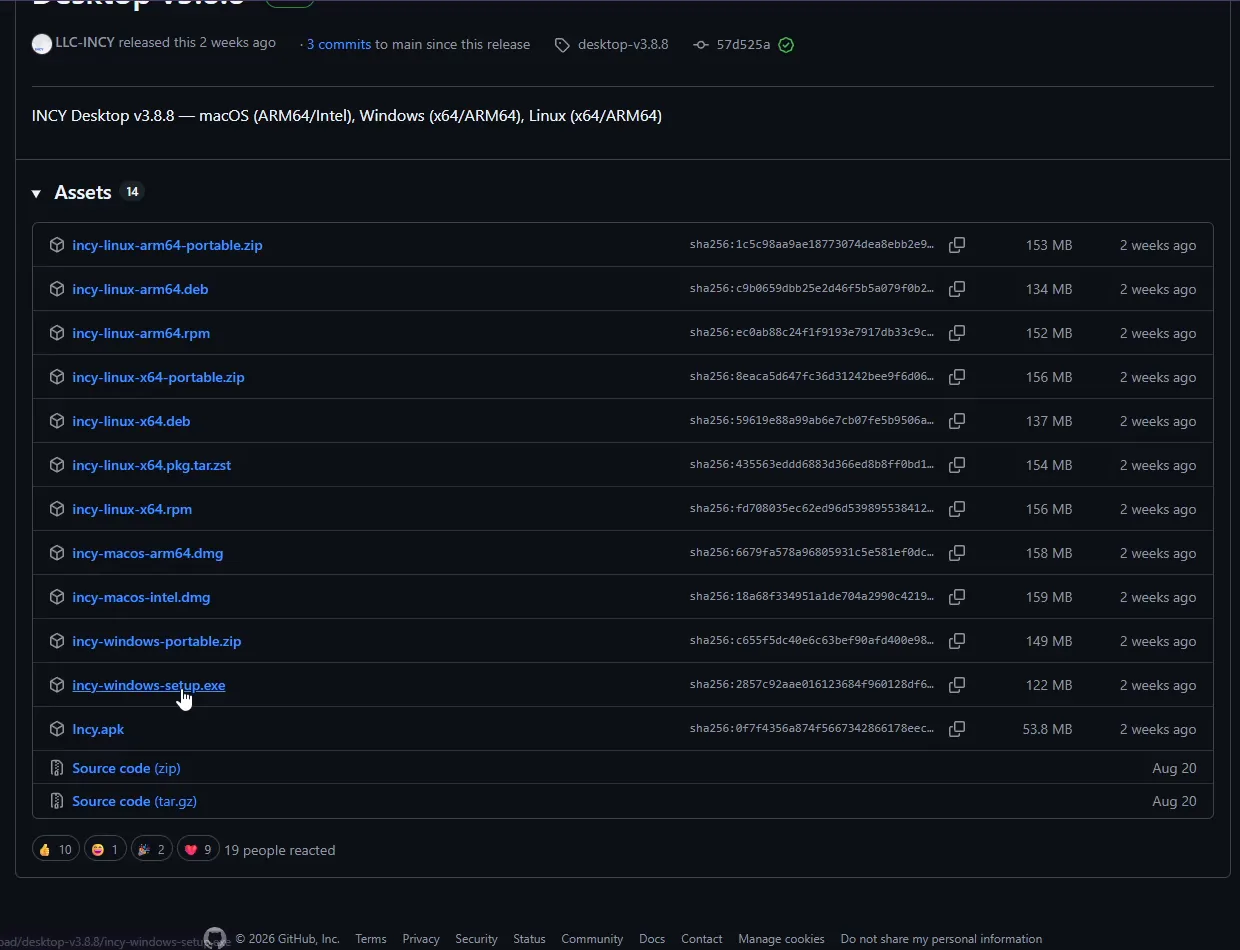Copy SHA256 hash of incy-macos-arm64.dmg

point(957,553)
